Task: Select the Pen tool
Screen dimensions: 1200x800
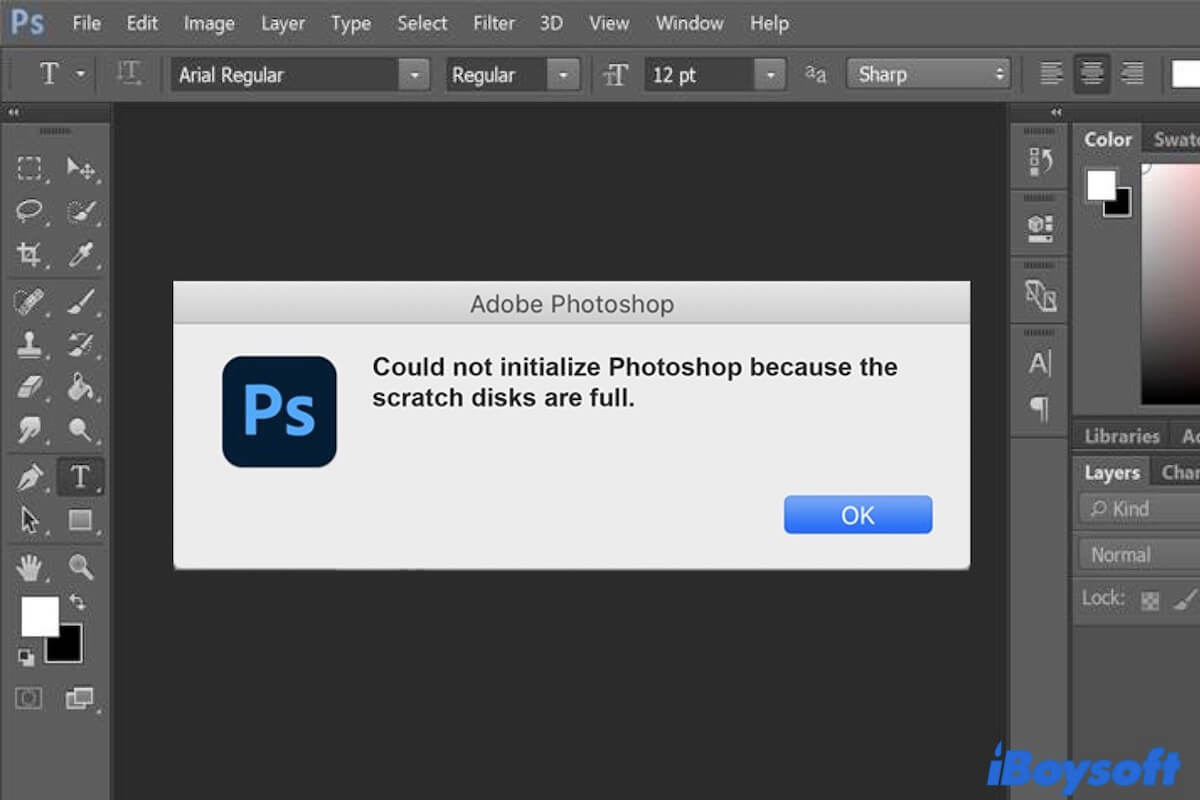Action: coord(30,476)
